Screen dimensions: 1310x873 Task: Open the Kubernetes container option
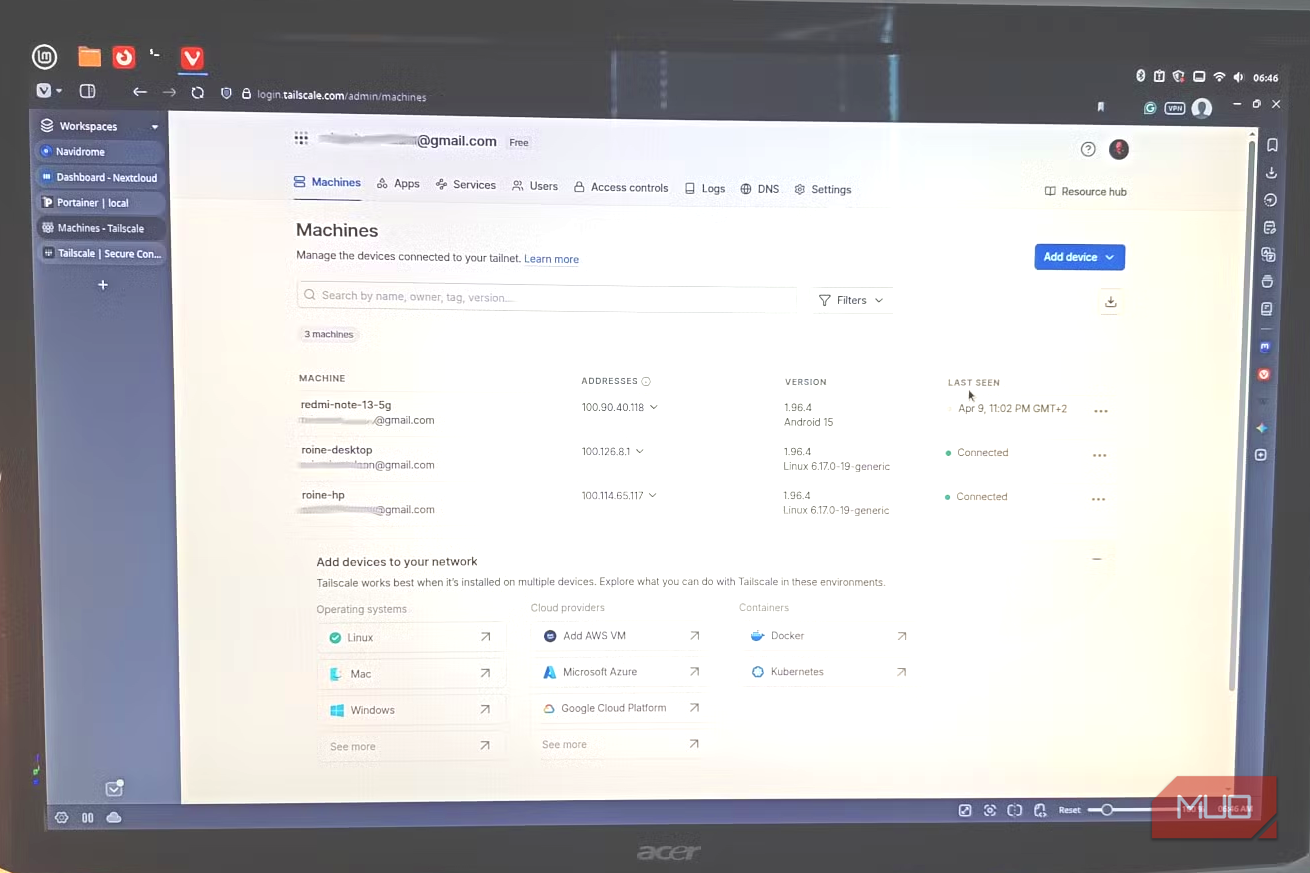828,672
